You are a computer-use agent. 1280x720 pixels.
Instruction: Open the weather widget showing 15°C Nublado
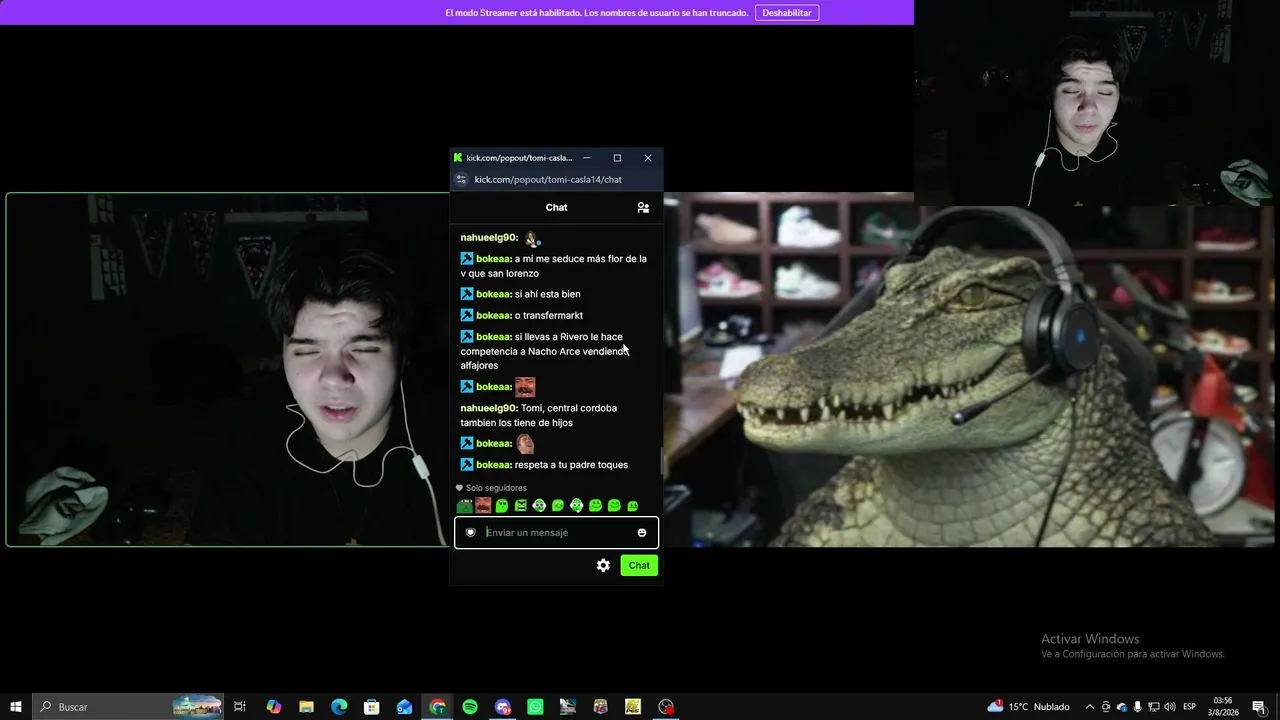click(x=1029, y=707)
